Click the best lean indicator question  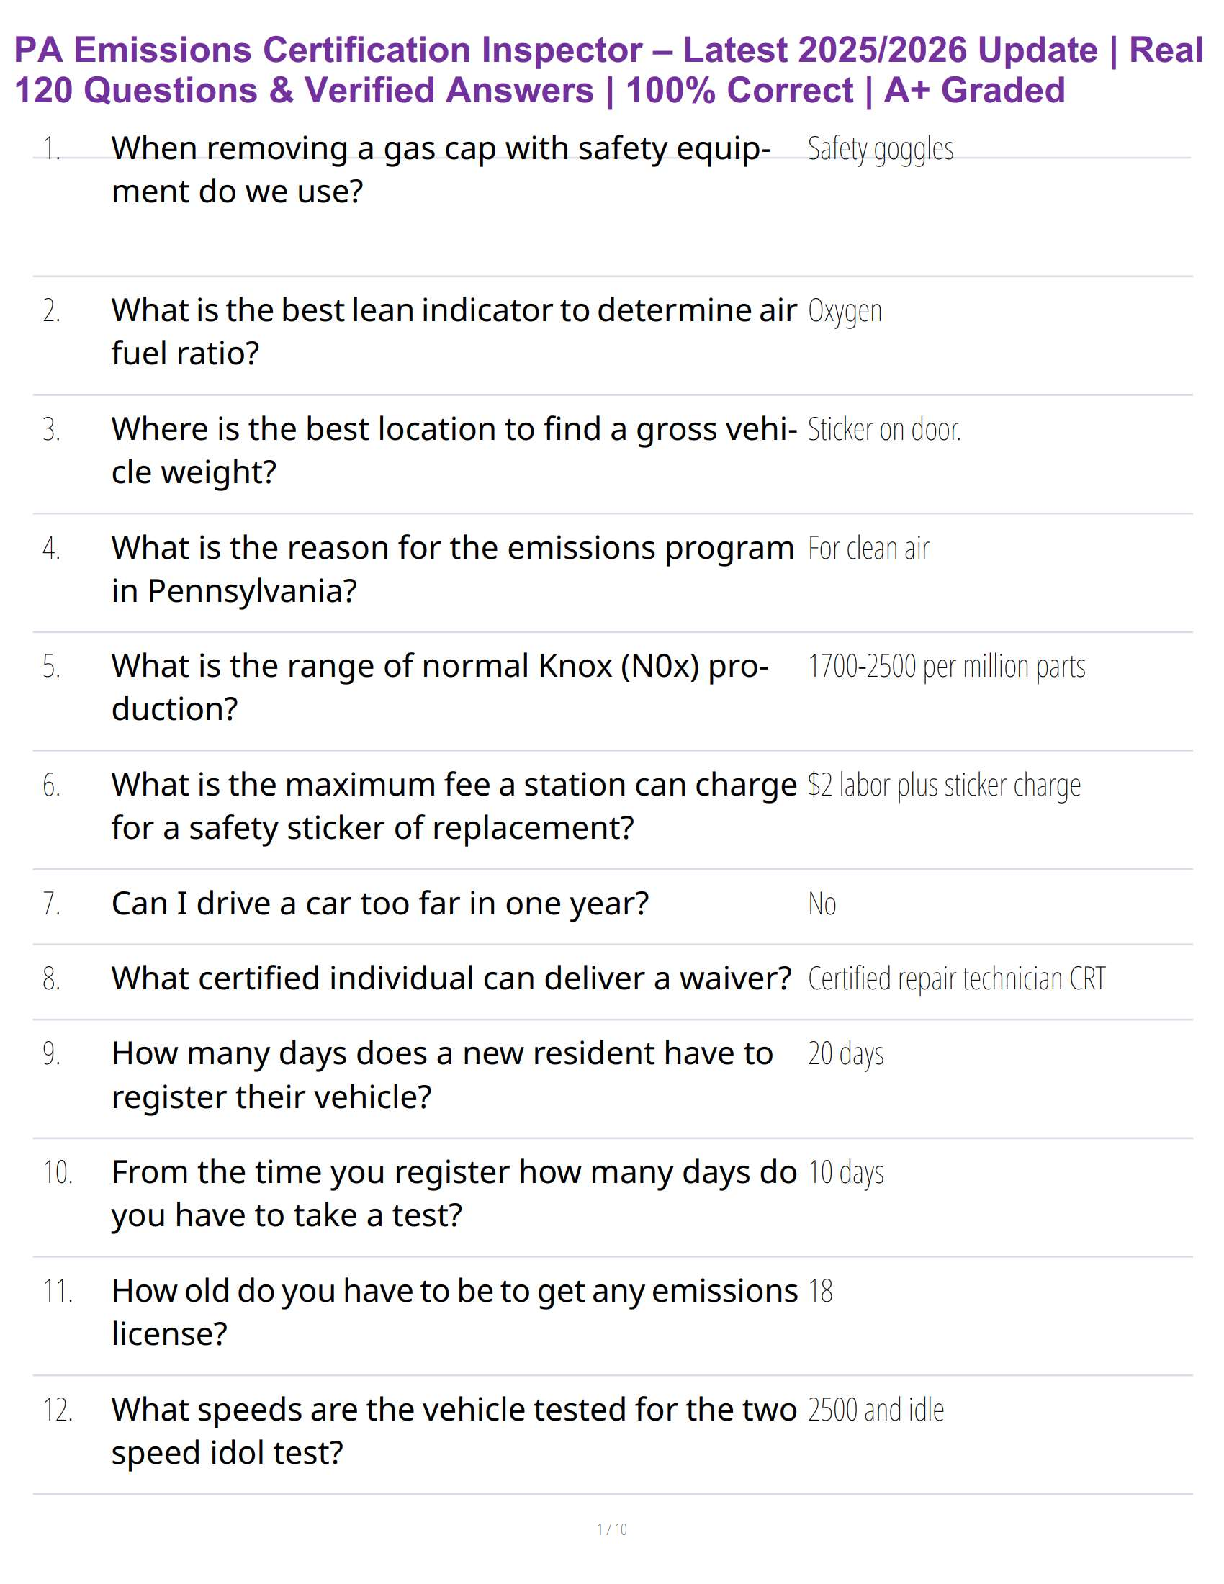pyautogui.click(x=453, y=331)
